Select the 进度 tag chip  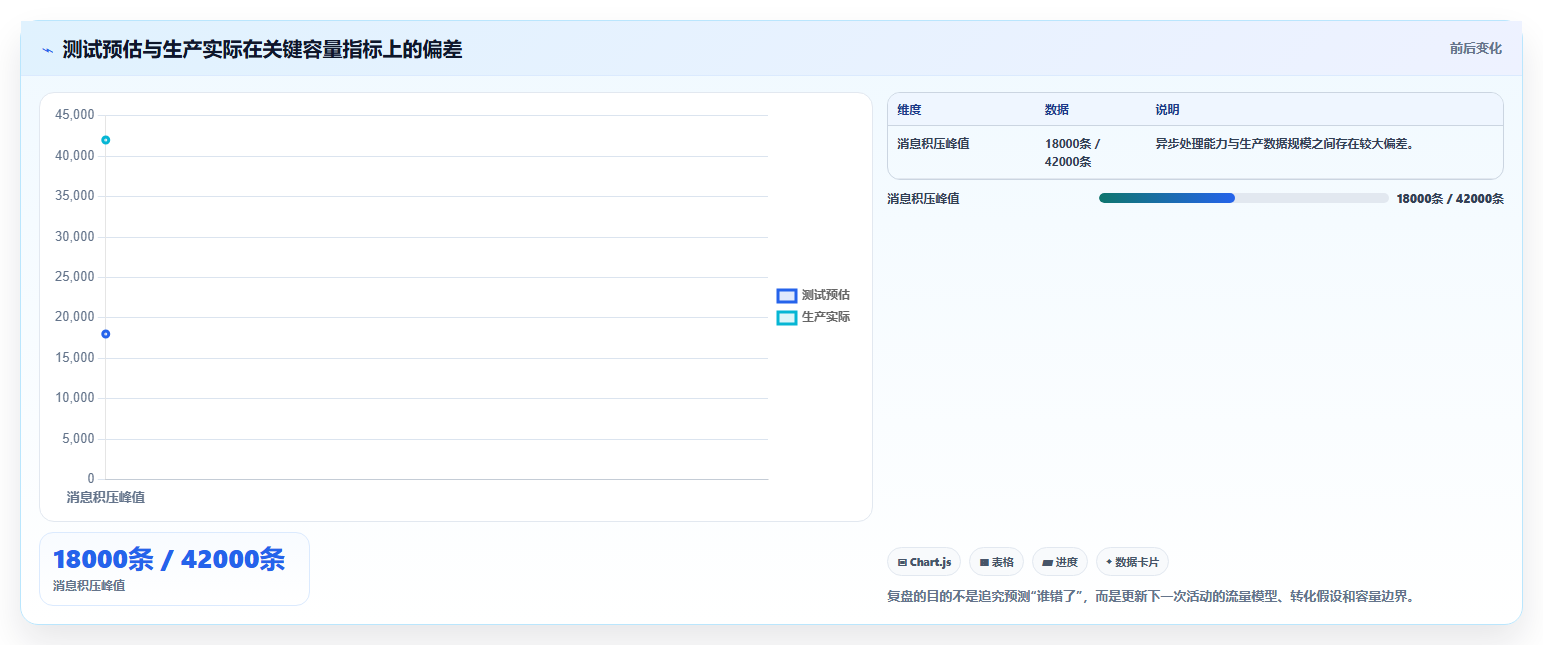[x=1060, y=562]
